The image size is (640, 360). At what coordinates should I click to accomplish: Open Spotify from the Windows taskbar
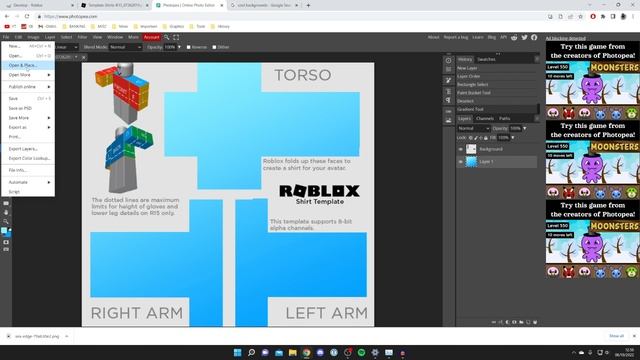pyautogui.click(x=361, y=352)
